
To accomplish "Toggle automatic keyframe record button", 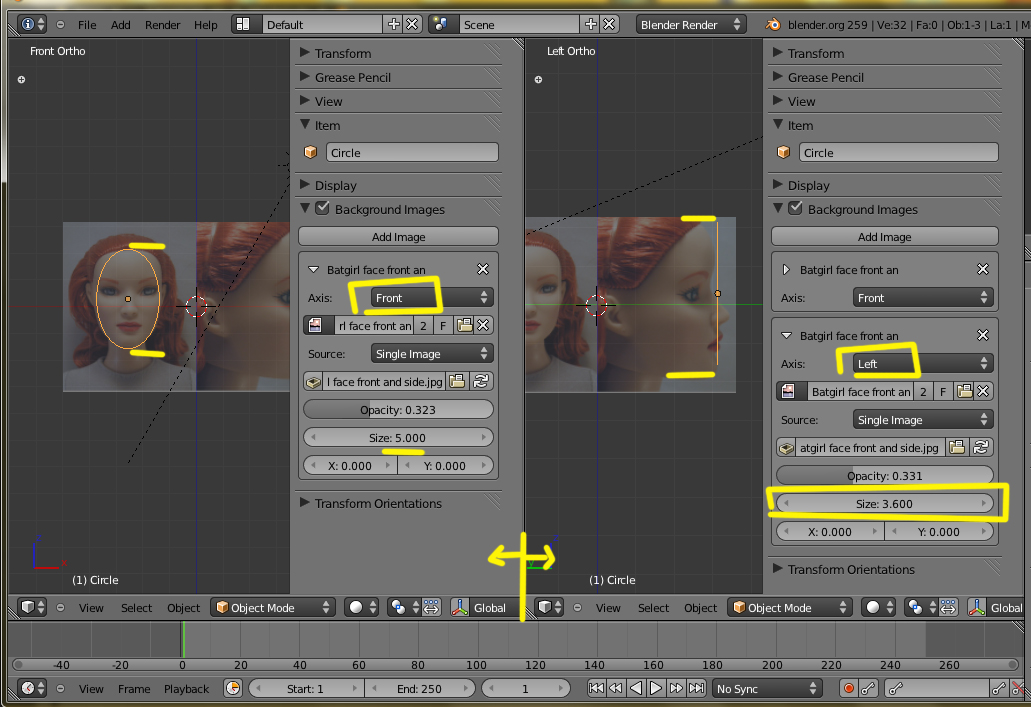I will click(x=848, y=688).
